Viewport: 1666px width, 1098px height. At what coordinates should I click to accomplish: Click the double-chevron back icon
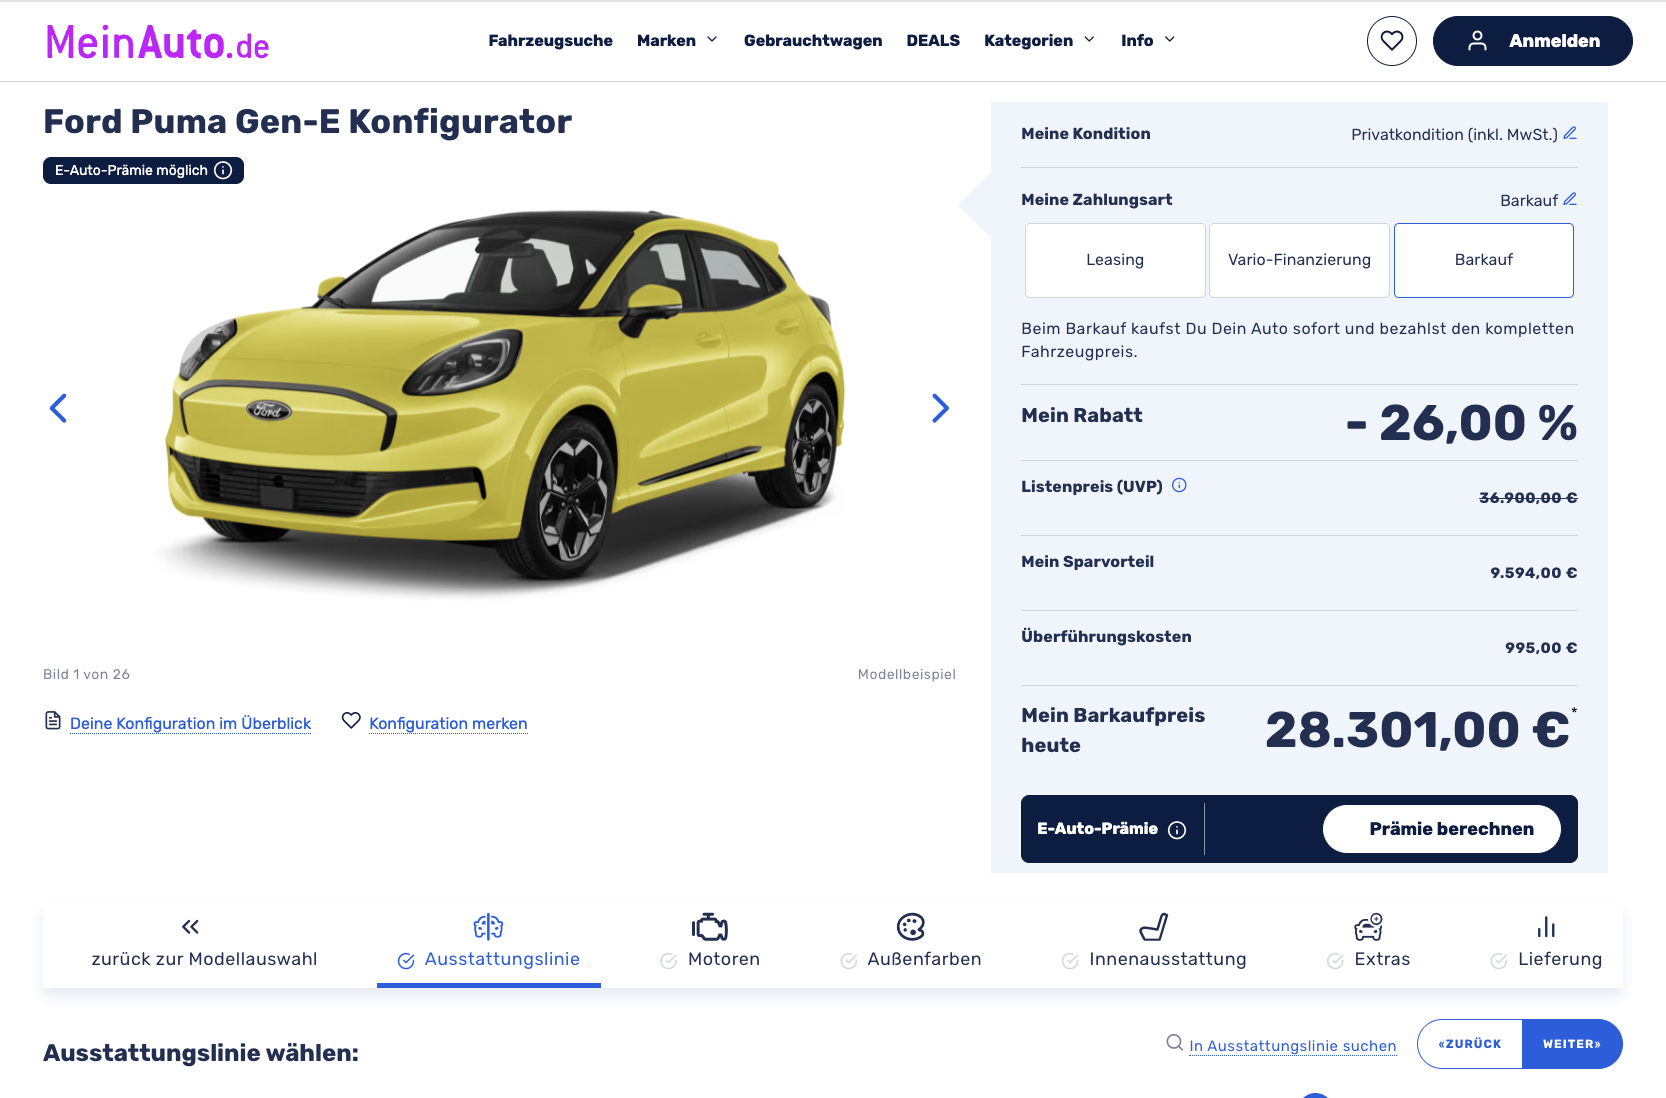(190, 927)
